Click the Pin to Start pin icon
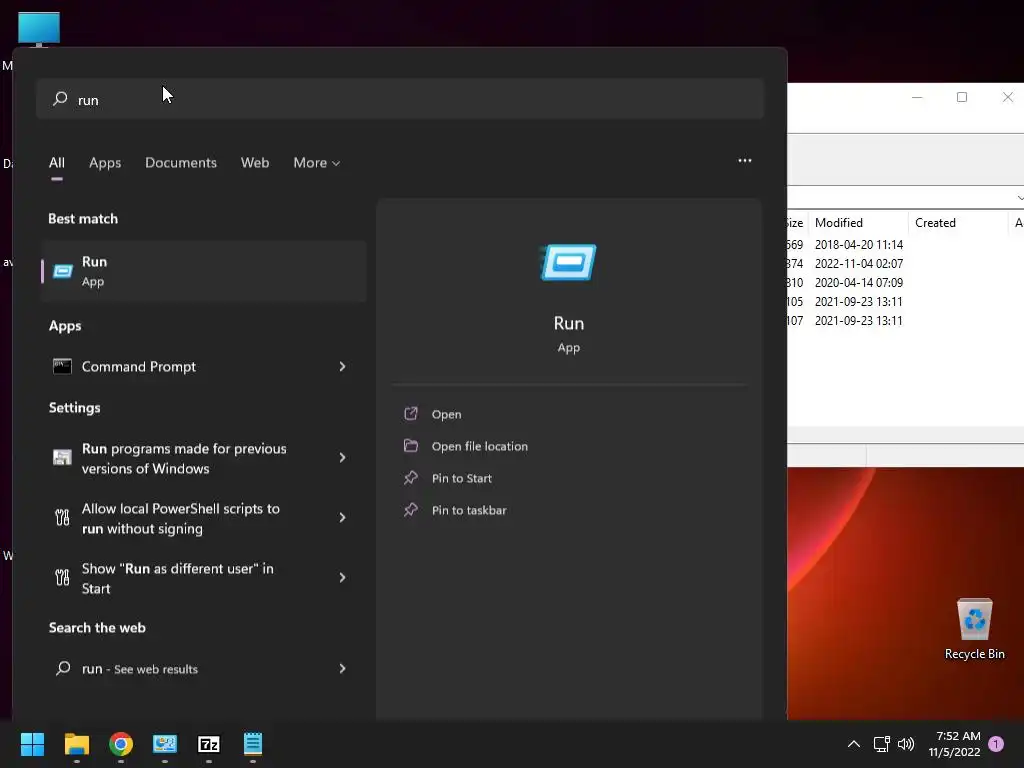1024x768 pixels. (411, 477)
